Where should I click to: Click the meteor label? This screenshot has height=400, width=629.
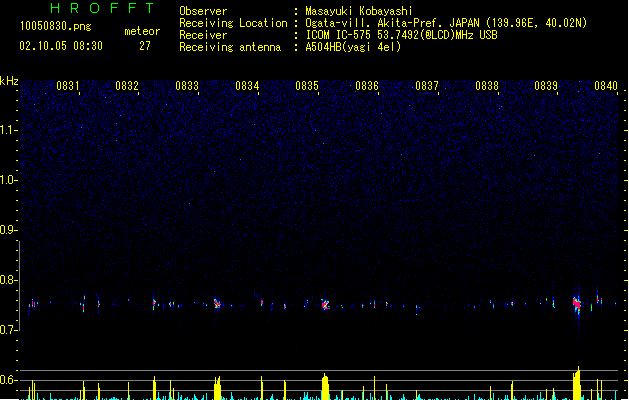(142, 31)
